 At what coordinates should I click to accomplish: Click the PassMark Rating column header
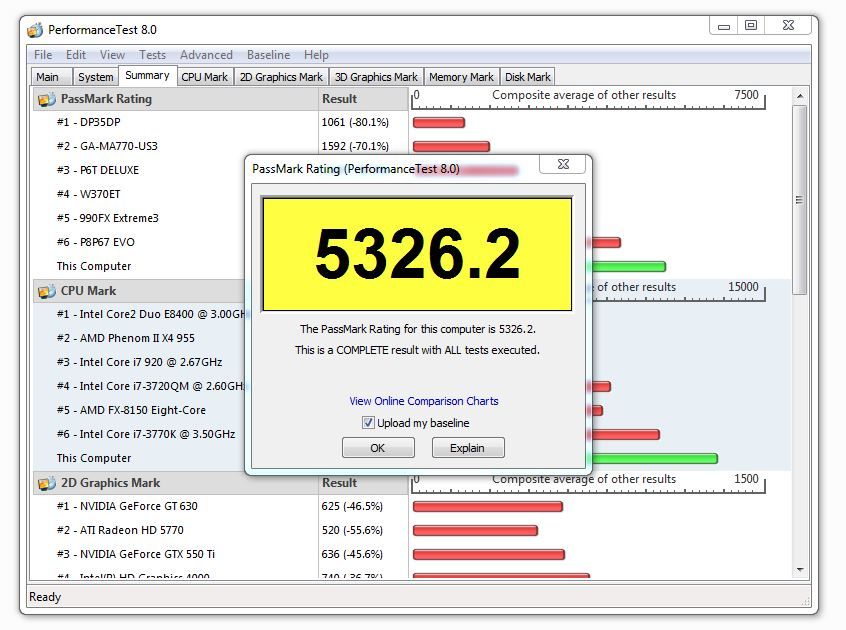(176, 99)
